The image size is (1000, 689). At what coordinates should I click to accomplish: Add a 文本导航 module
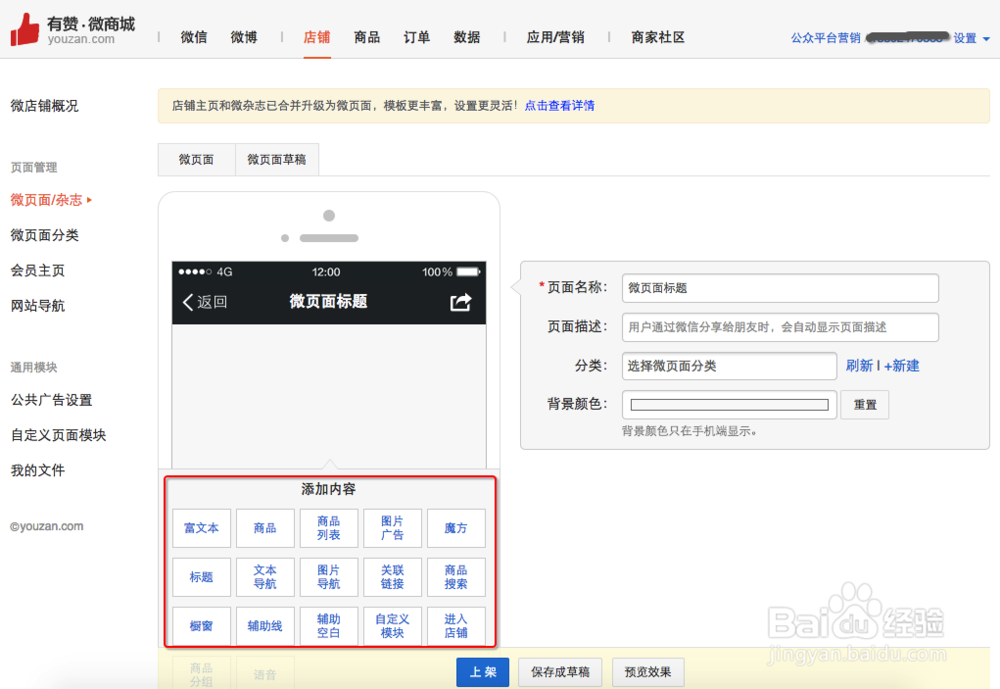click(x=265, y=577)
